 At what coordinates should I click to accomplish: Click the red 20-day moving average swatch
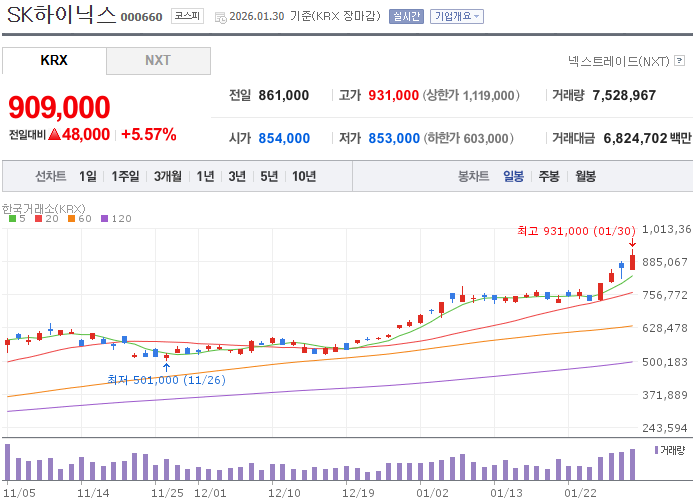[38, 218]
